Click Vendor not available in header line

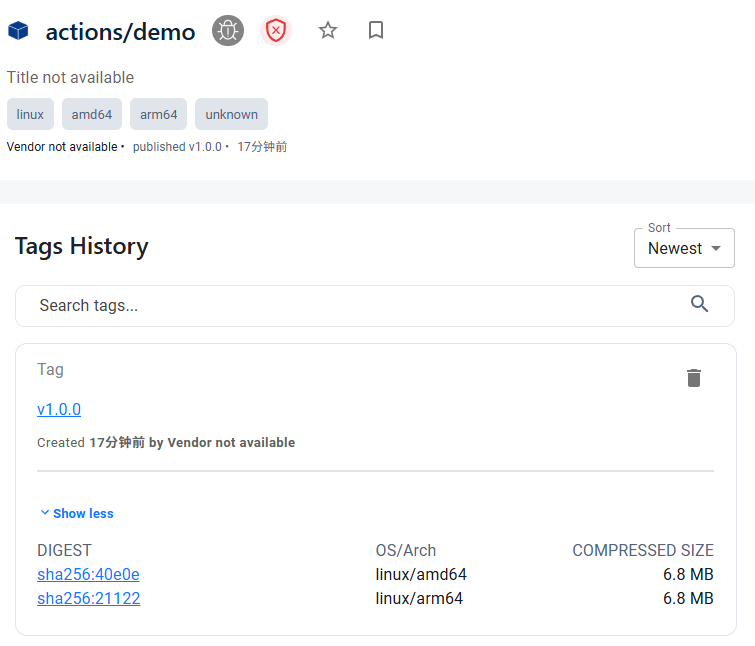(x=62, y=147)
